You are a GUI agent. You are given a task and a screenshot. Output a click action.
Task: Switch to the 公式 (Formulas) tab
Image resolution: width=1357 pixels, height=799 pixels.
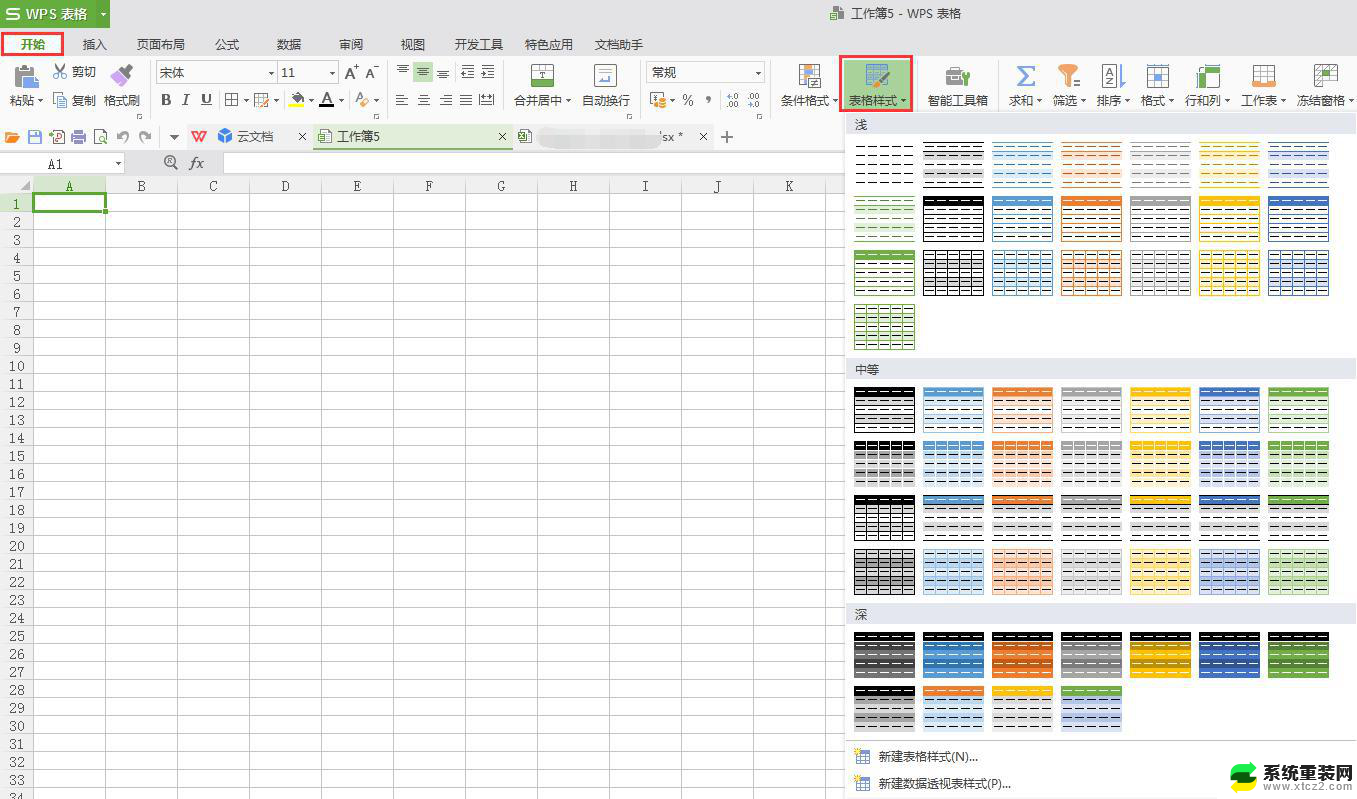coord(227,45)
